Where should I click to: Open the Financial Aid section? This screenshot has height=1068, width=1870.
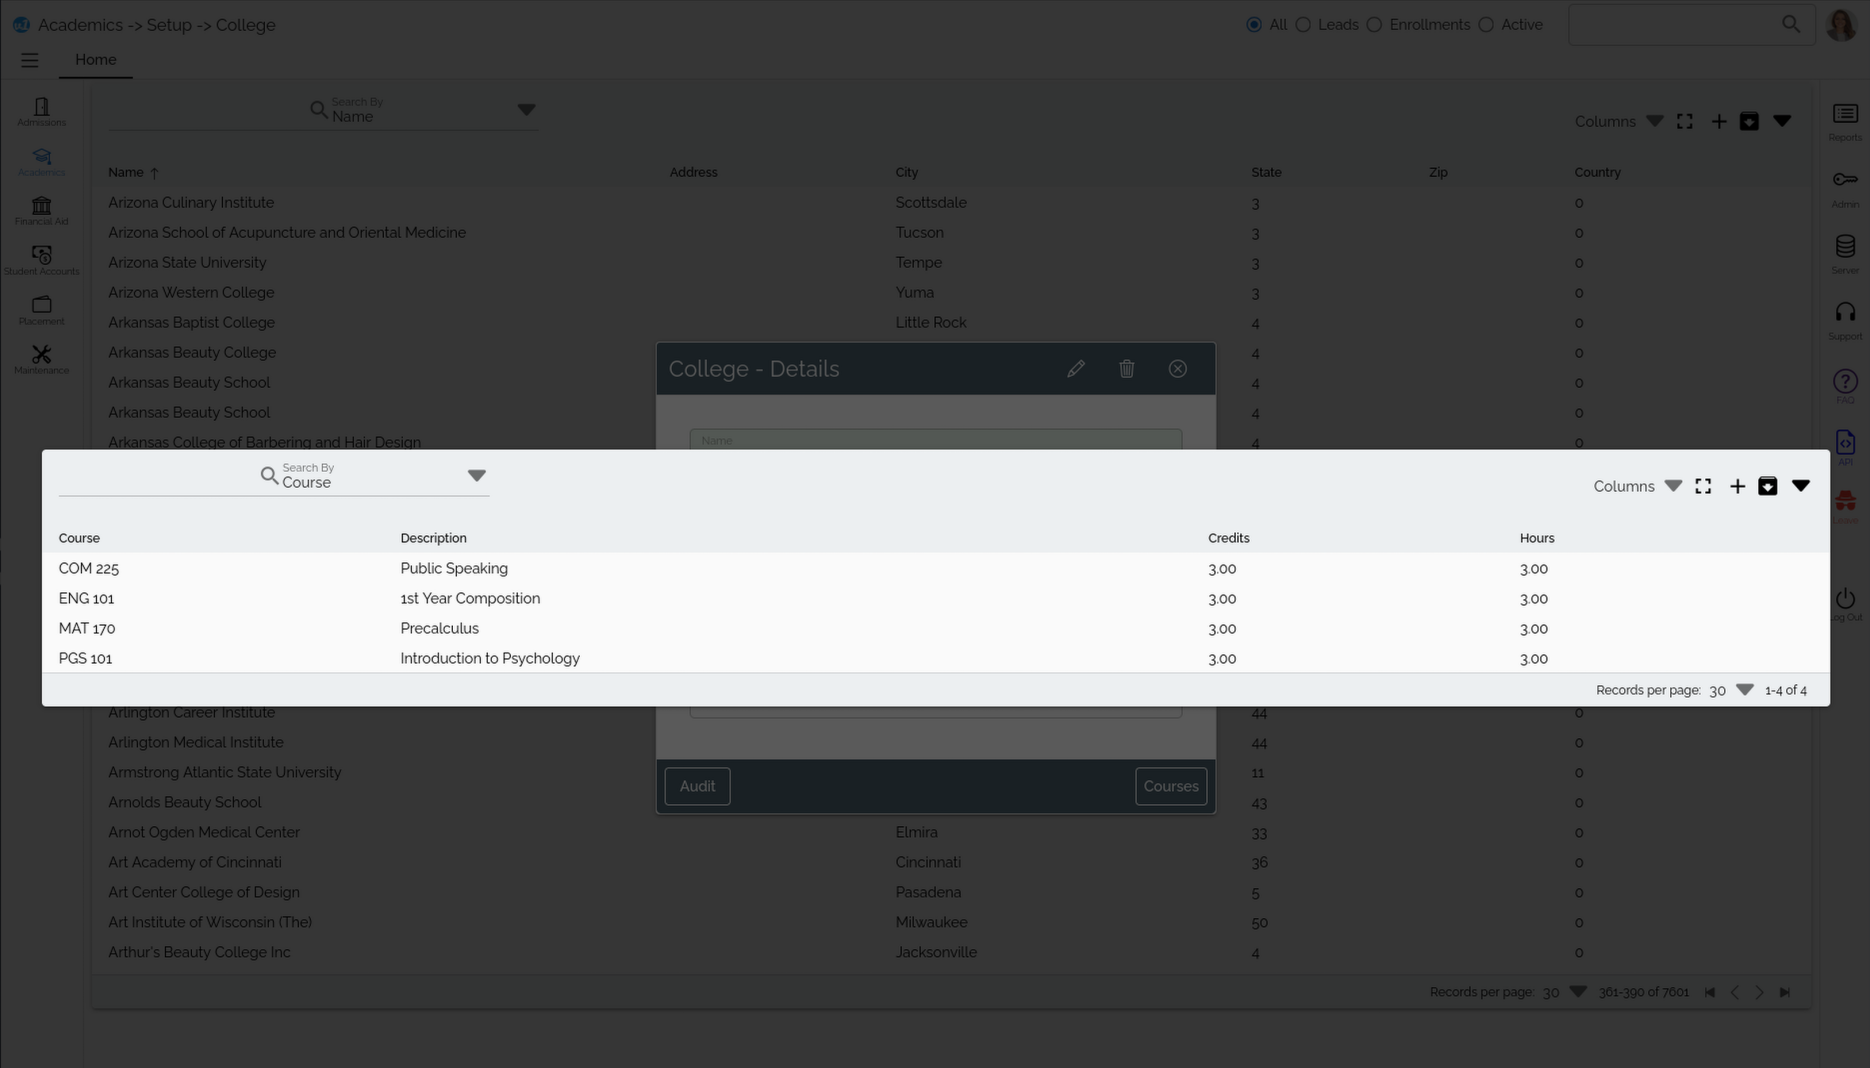(x=41, y=205)
